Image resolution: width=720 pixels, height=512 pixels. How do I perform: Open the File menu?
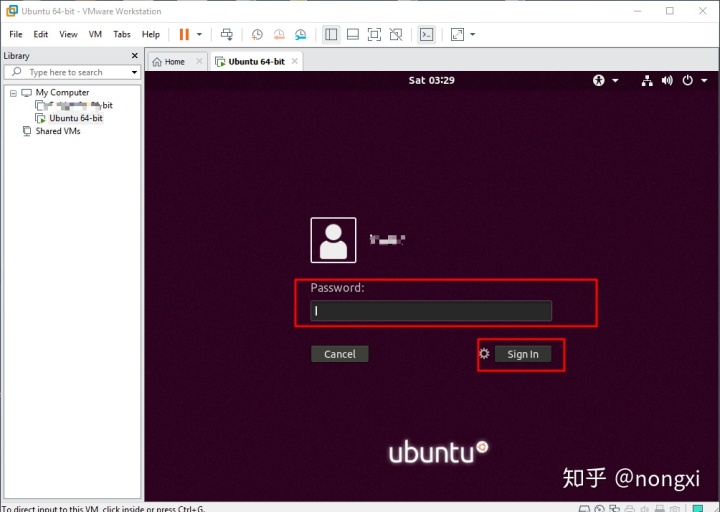(x=16, y=34)
